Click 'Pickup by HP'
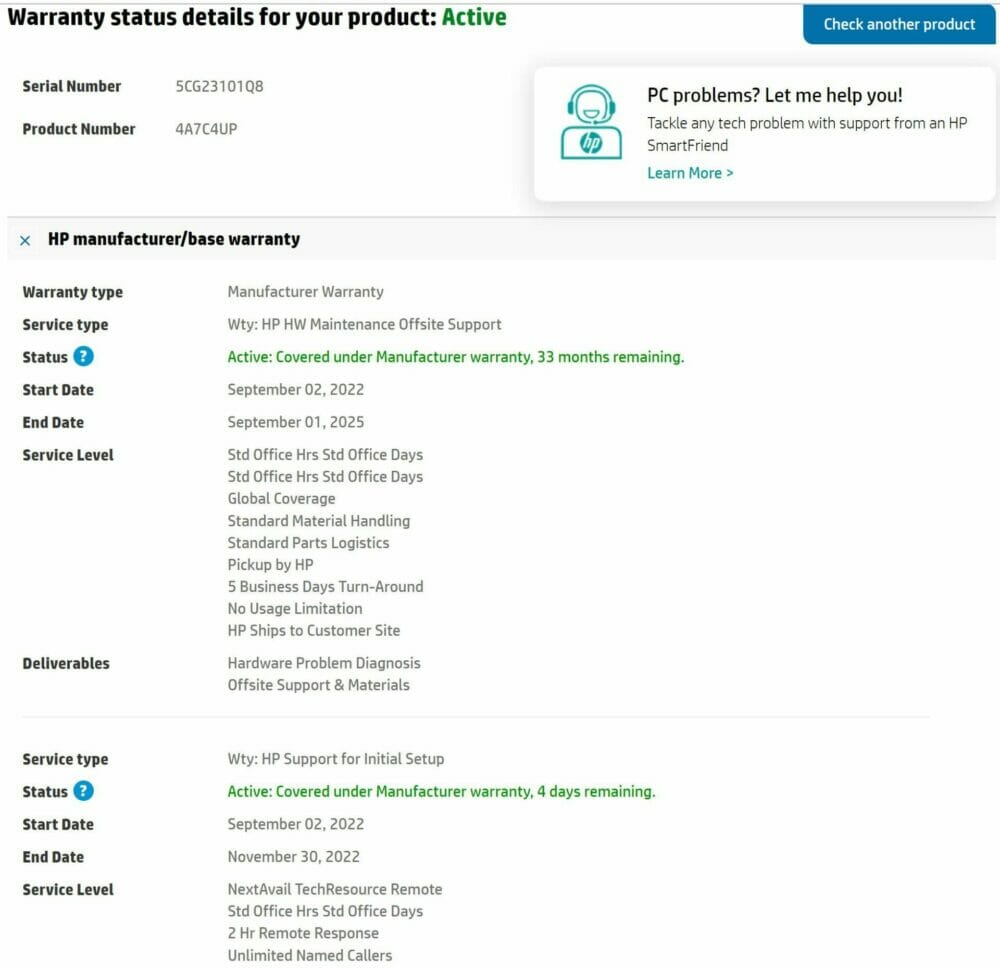The image size is (1000, 970). click(270, 564)
